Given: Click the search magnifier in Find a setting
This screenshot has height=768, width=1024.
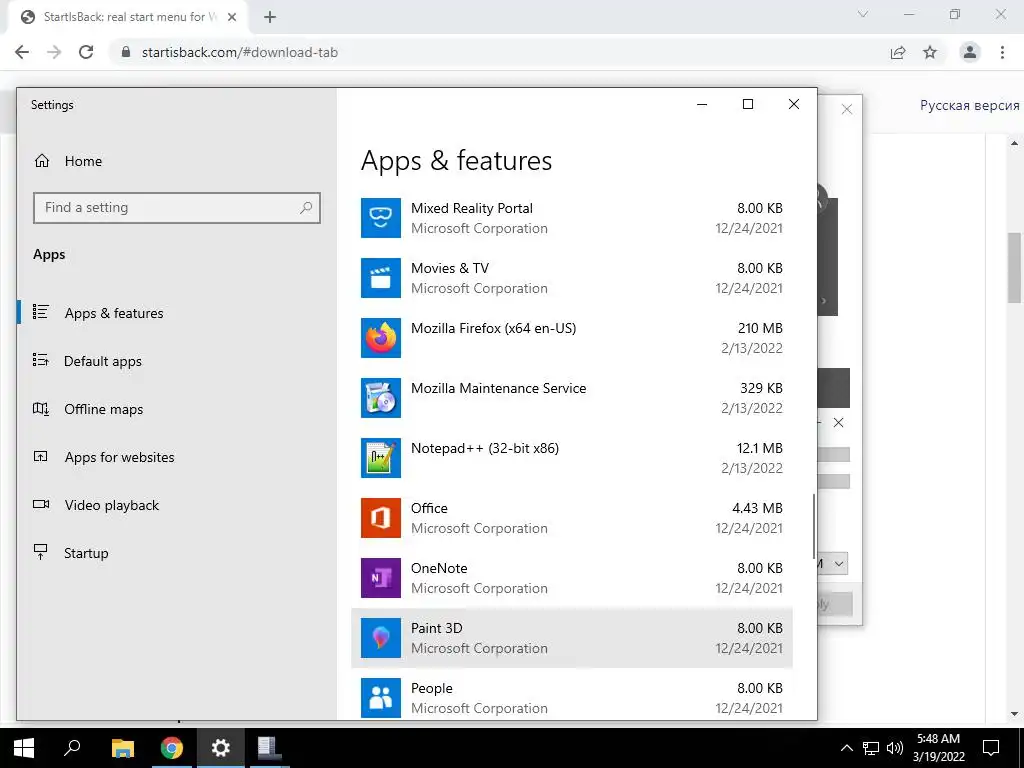Looking at the screenshot, I should [x=306, y=208].
